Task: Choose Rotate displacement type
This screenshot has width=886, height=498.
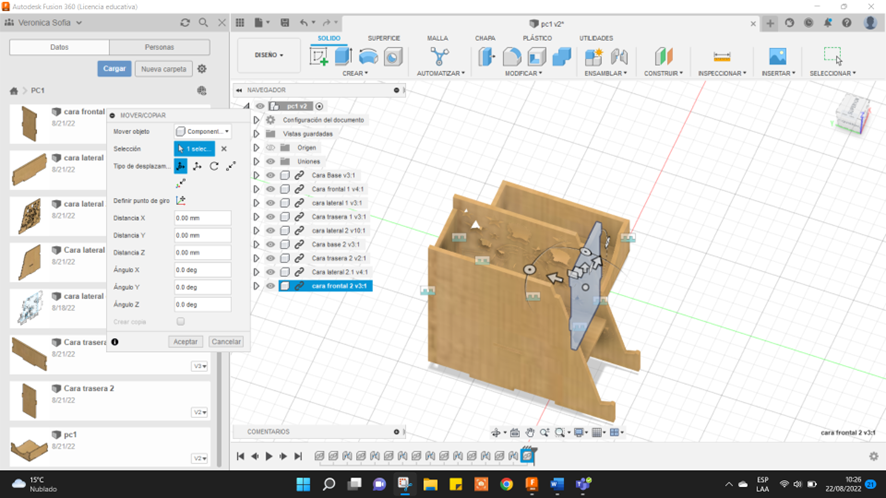Action: [x=214, y=166]
